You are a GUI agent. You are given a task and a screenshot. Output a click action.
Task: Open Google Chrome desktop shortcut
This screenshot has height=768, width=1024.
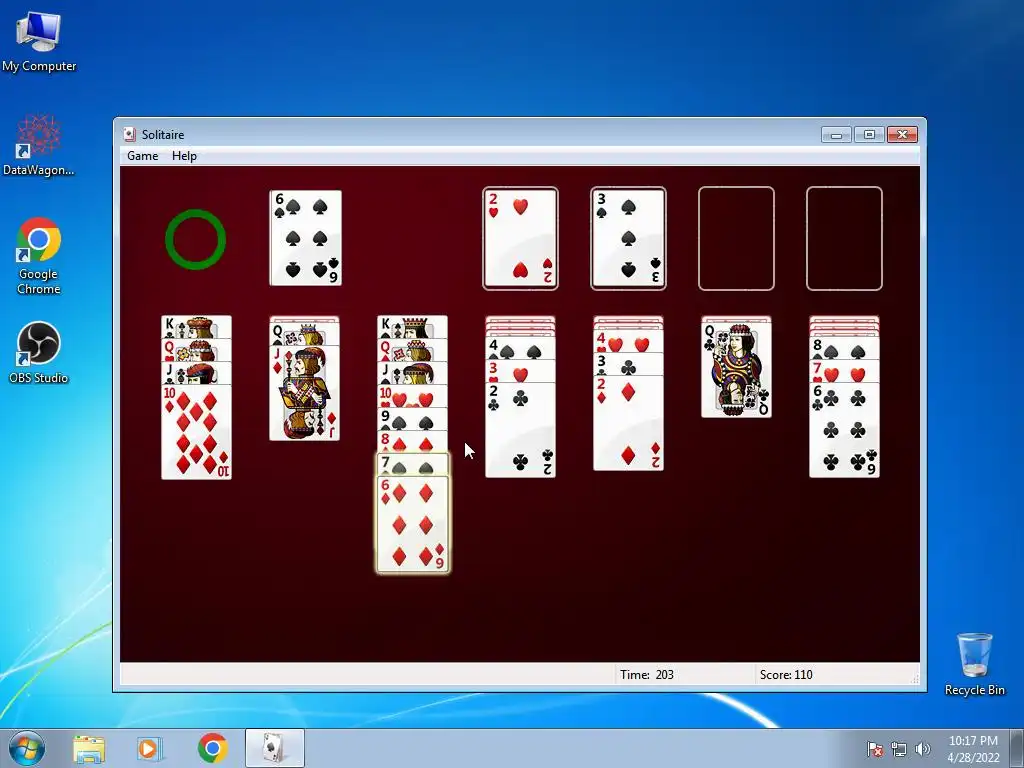pyautogui.click(x=39, y=256)
